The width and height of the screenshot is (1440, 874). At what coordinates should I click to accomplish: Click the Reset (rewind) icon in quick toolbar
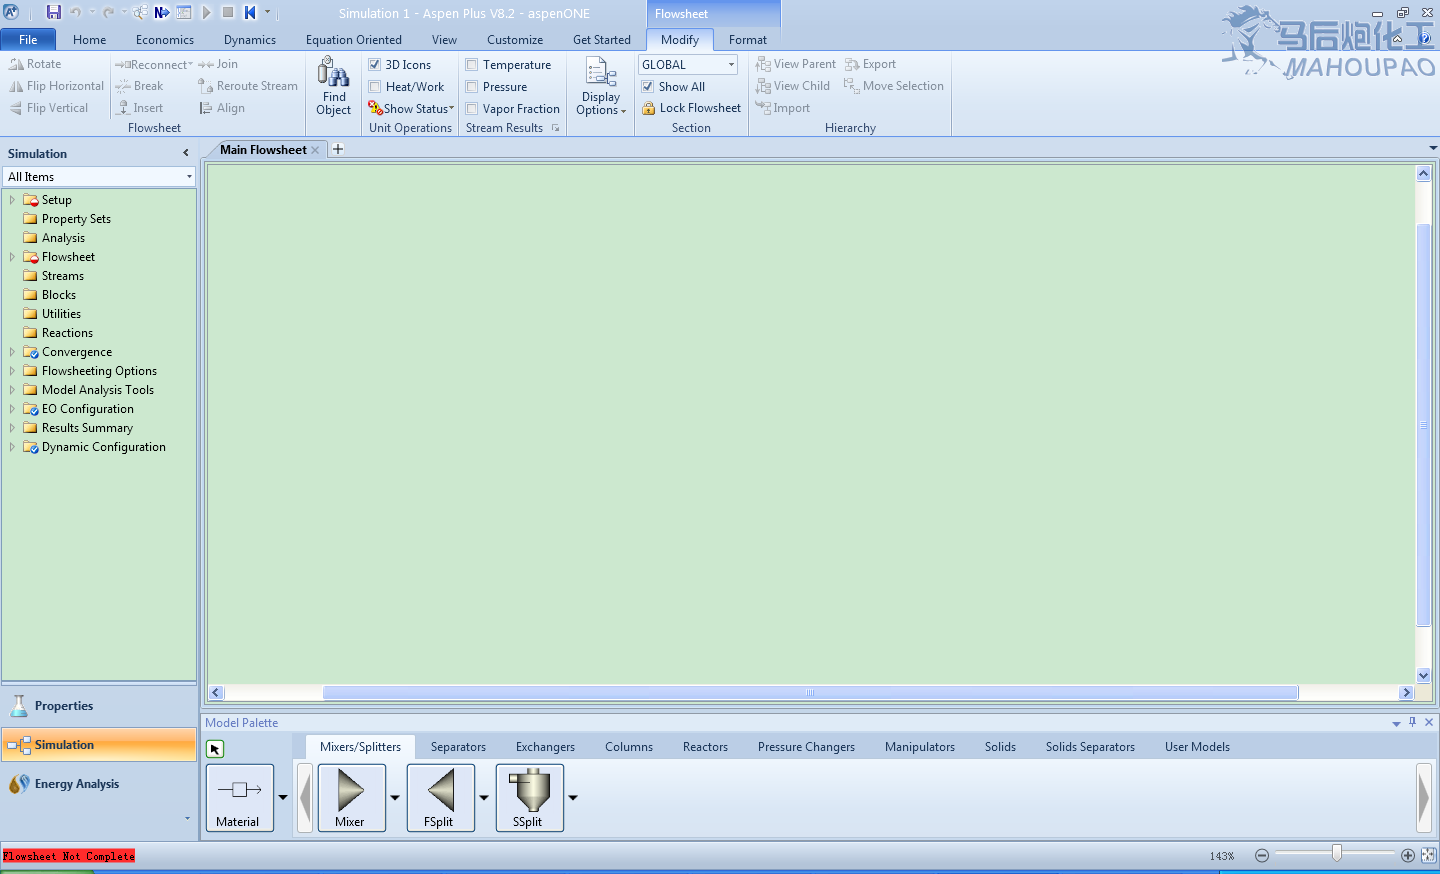[x=250, y=12]
